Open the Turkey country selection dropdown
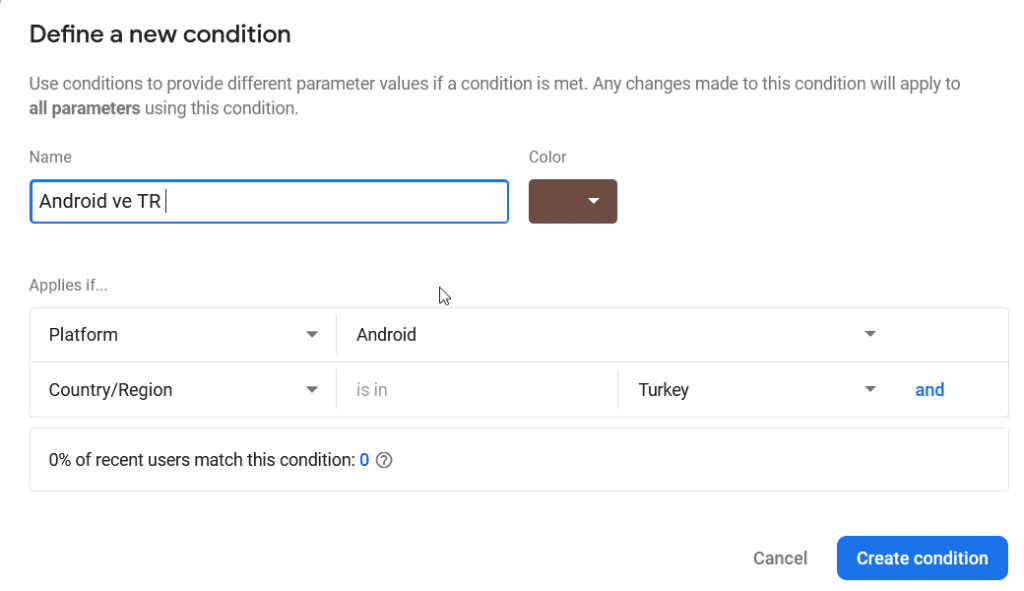 pos(758,390)
